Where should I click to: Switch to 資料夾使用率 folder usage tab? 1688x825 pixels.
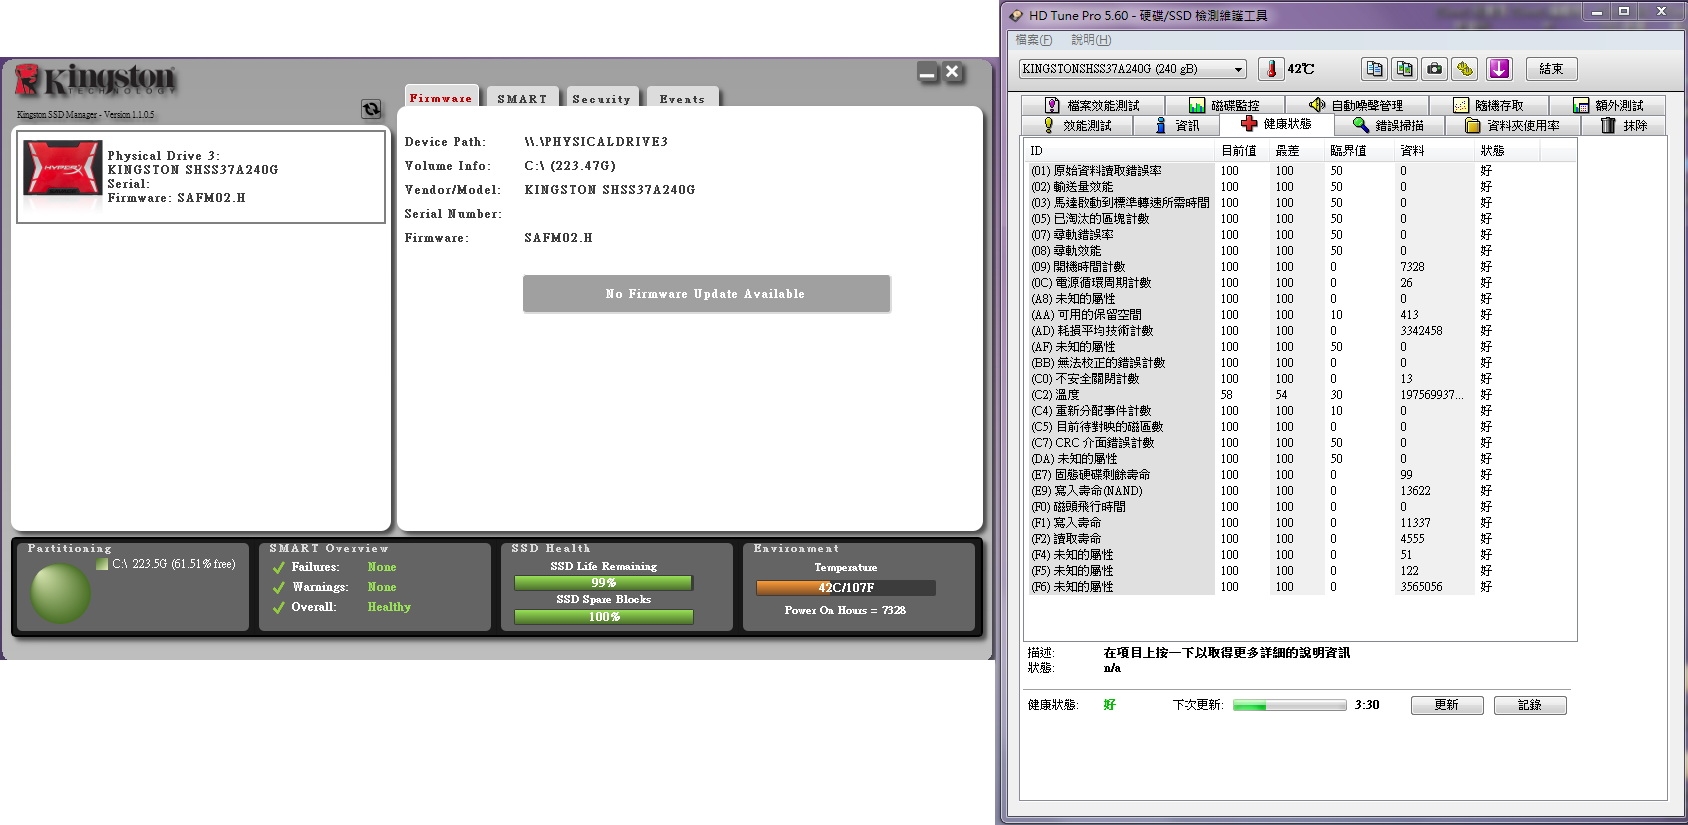point(1512,125)
